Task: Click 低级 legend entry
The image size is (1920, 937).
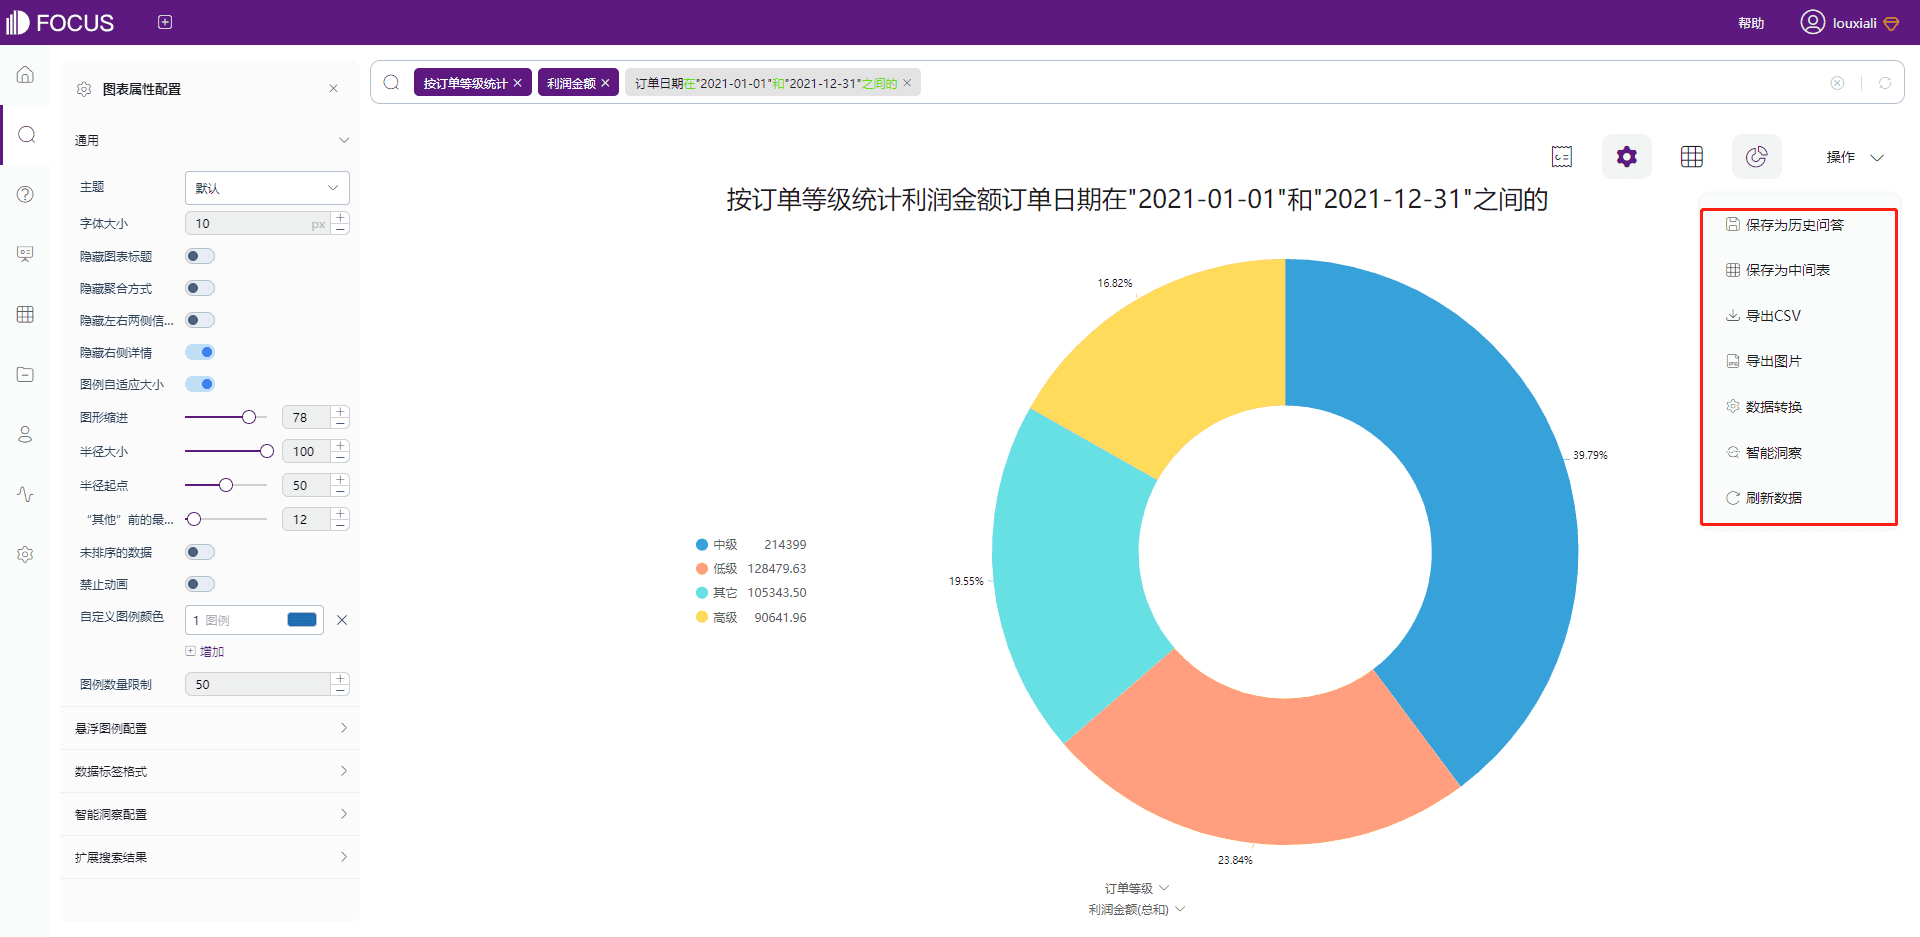Action: pyautogui.click(x=751, y=569)
